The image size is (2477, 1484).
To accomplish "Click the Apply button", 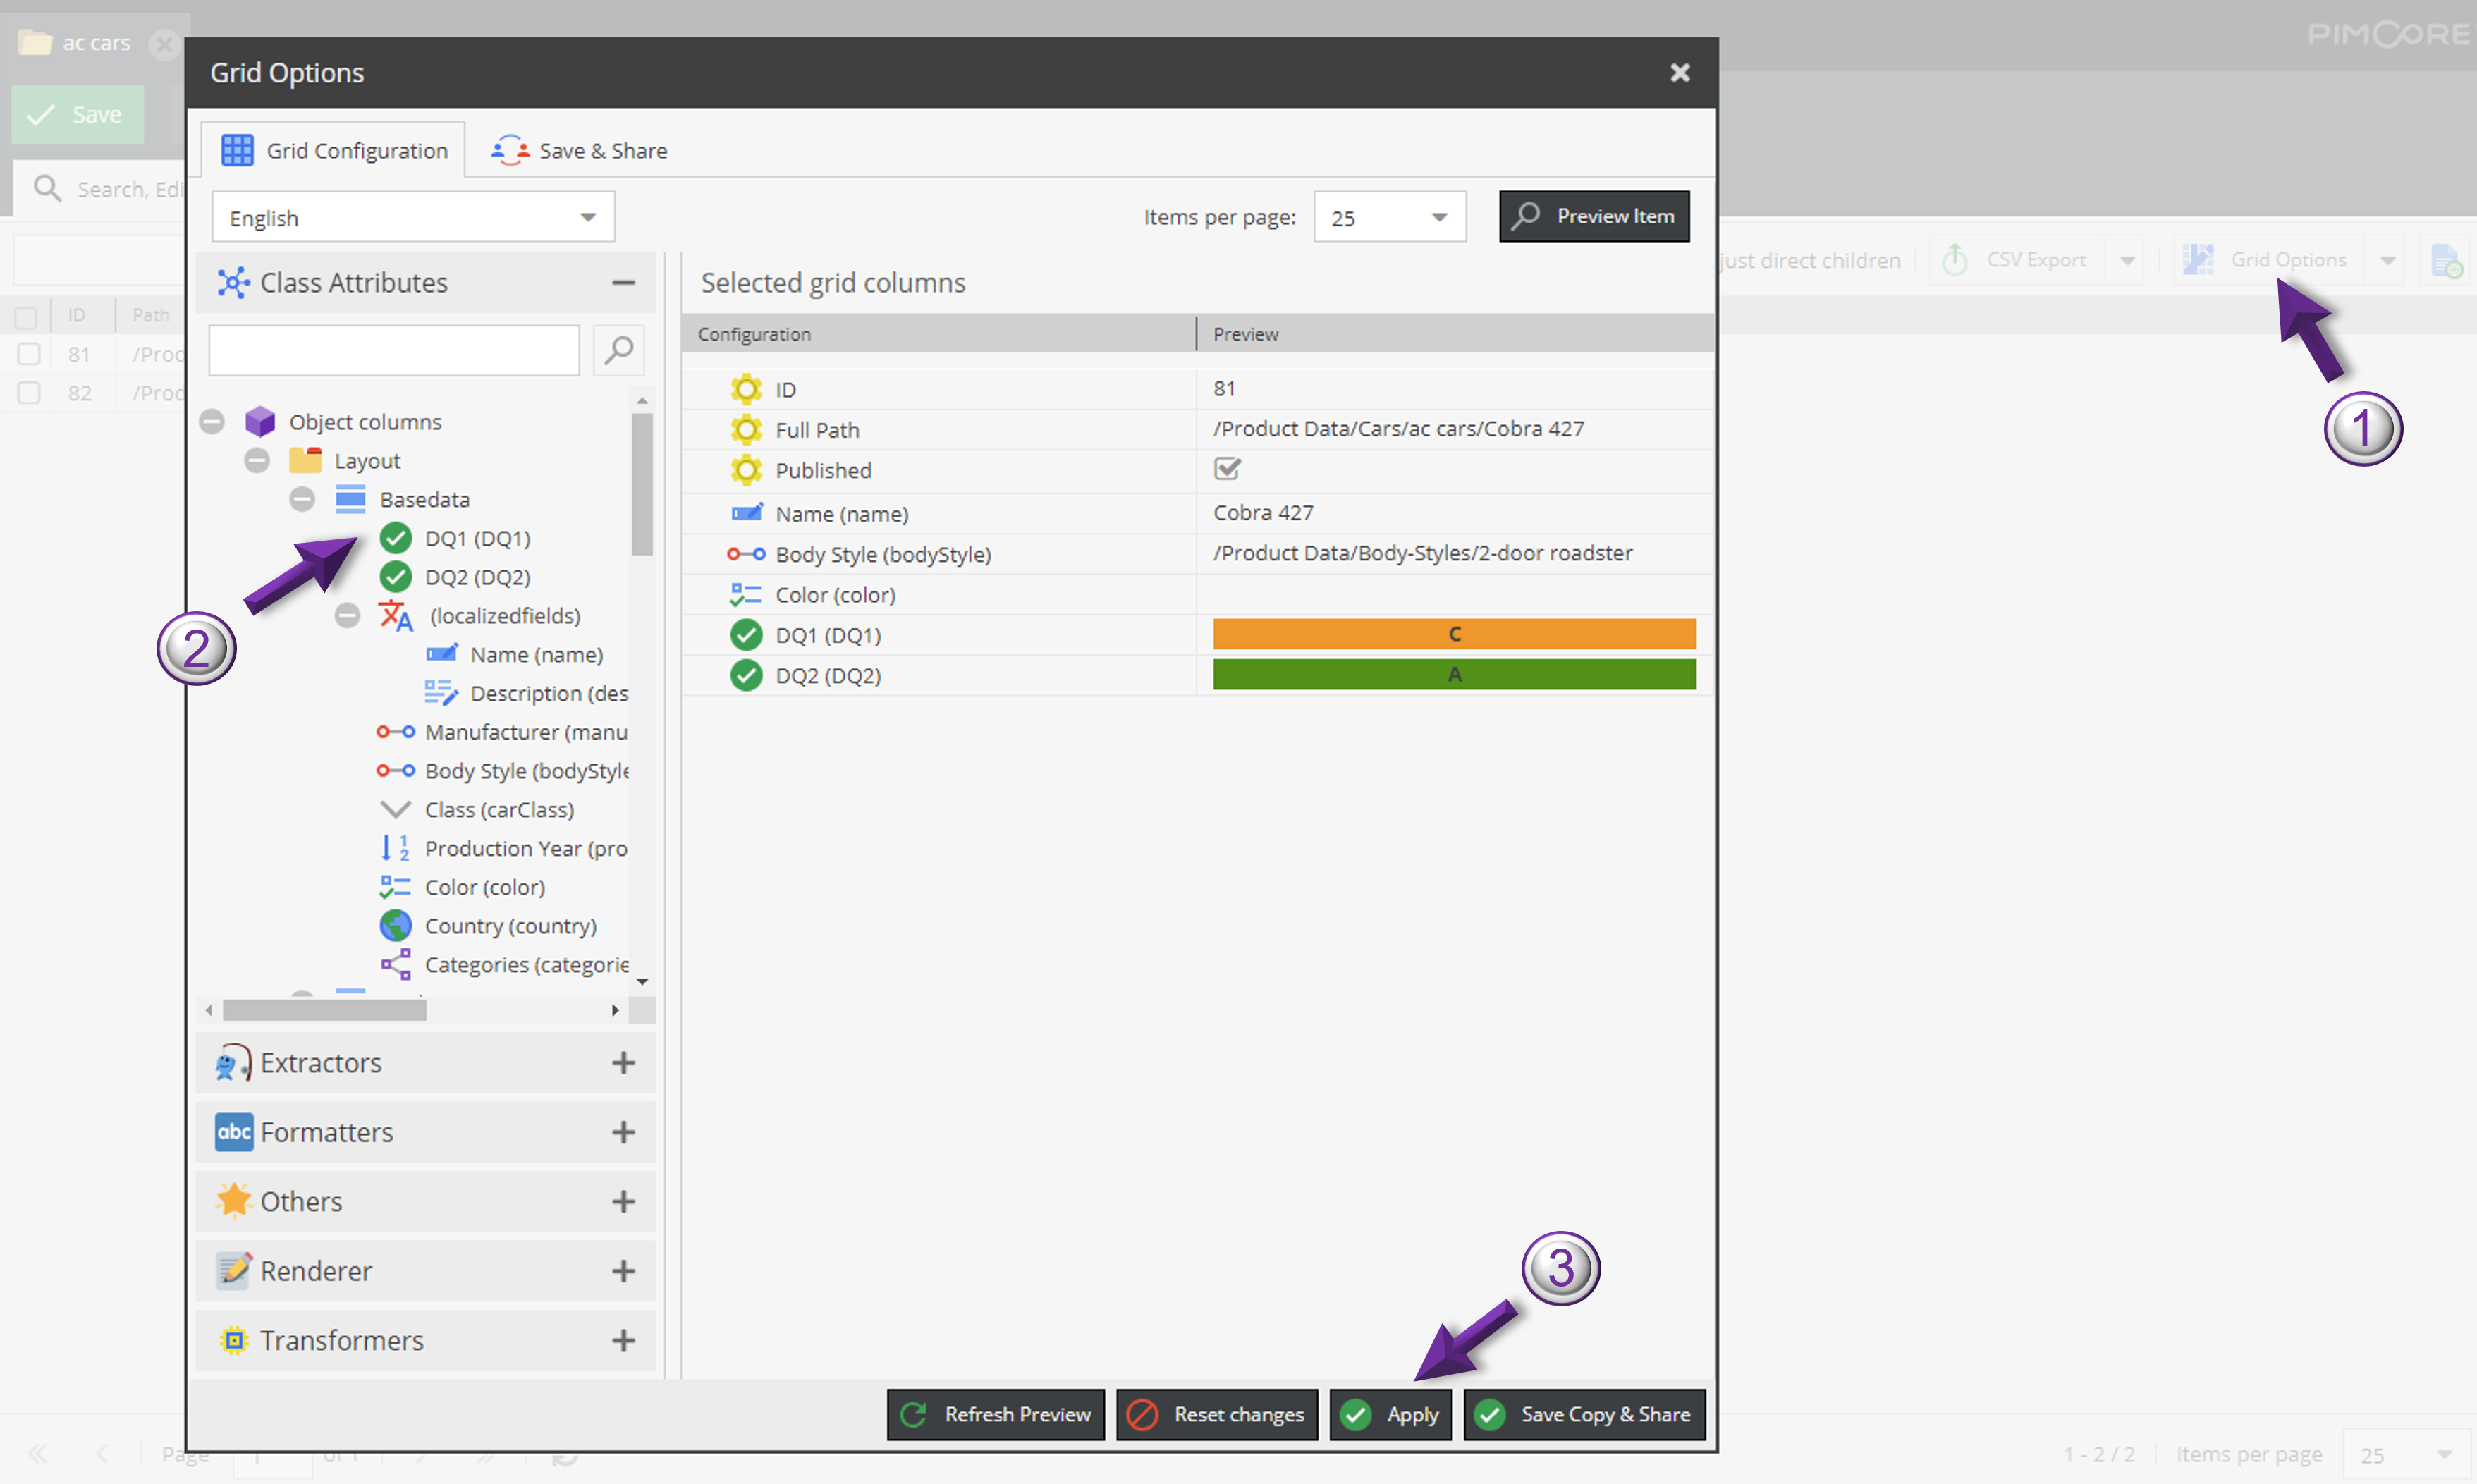I will tap(1390, 1414).
